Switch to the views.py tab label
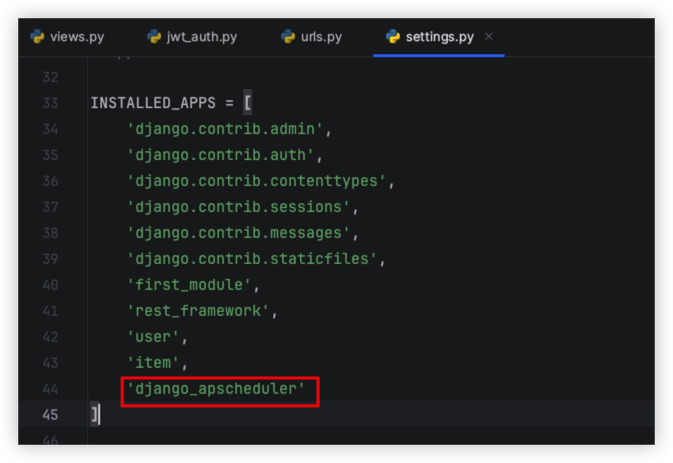Screen dimensions: 673x463 76,37
